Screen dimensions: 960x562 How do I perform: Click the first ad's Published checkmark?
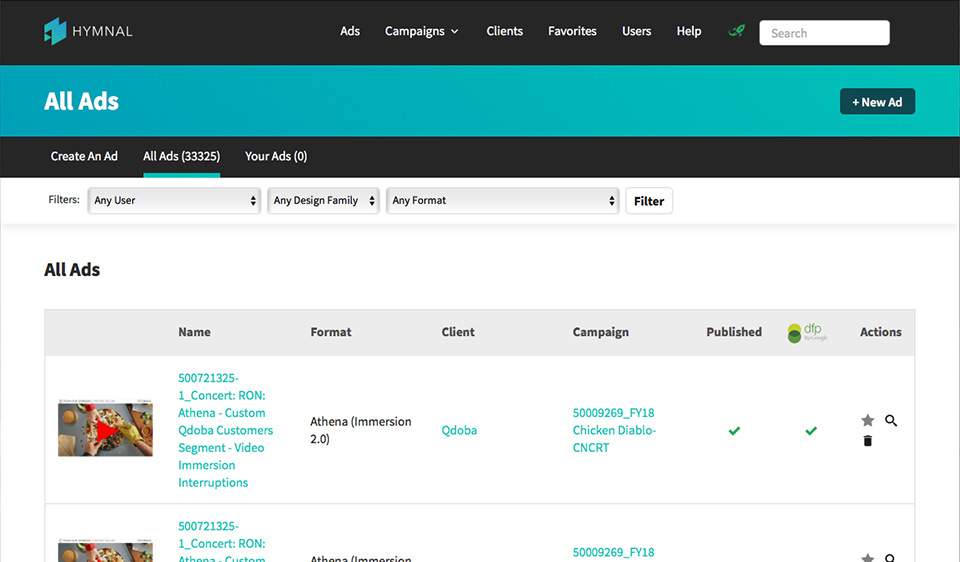(x=734, y=431)
